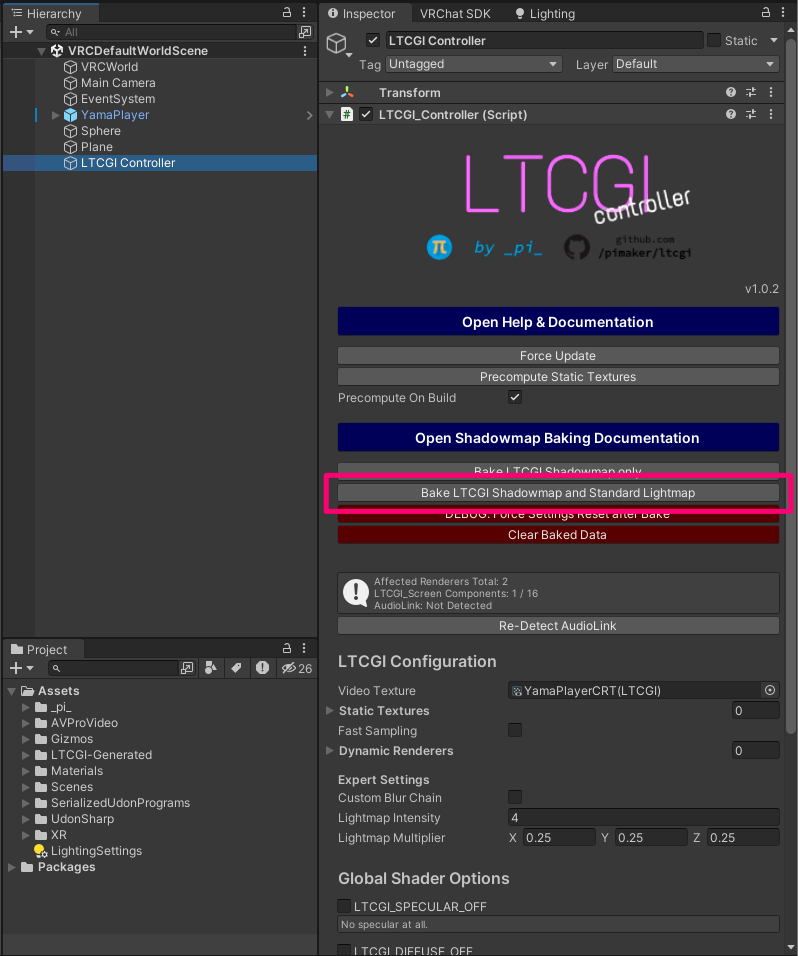Open LTCGI_Controller help icon

731,114
